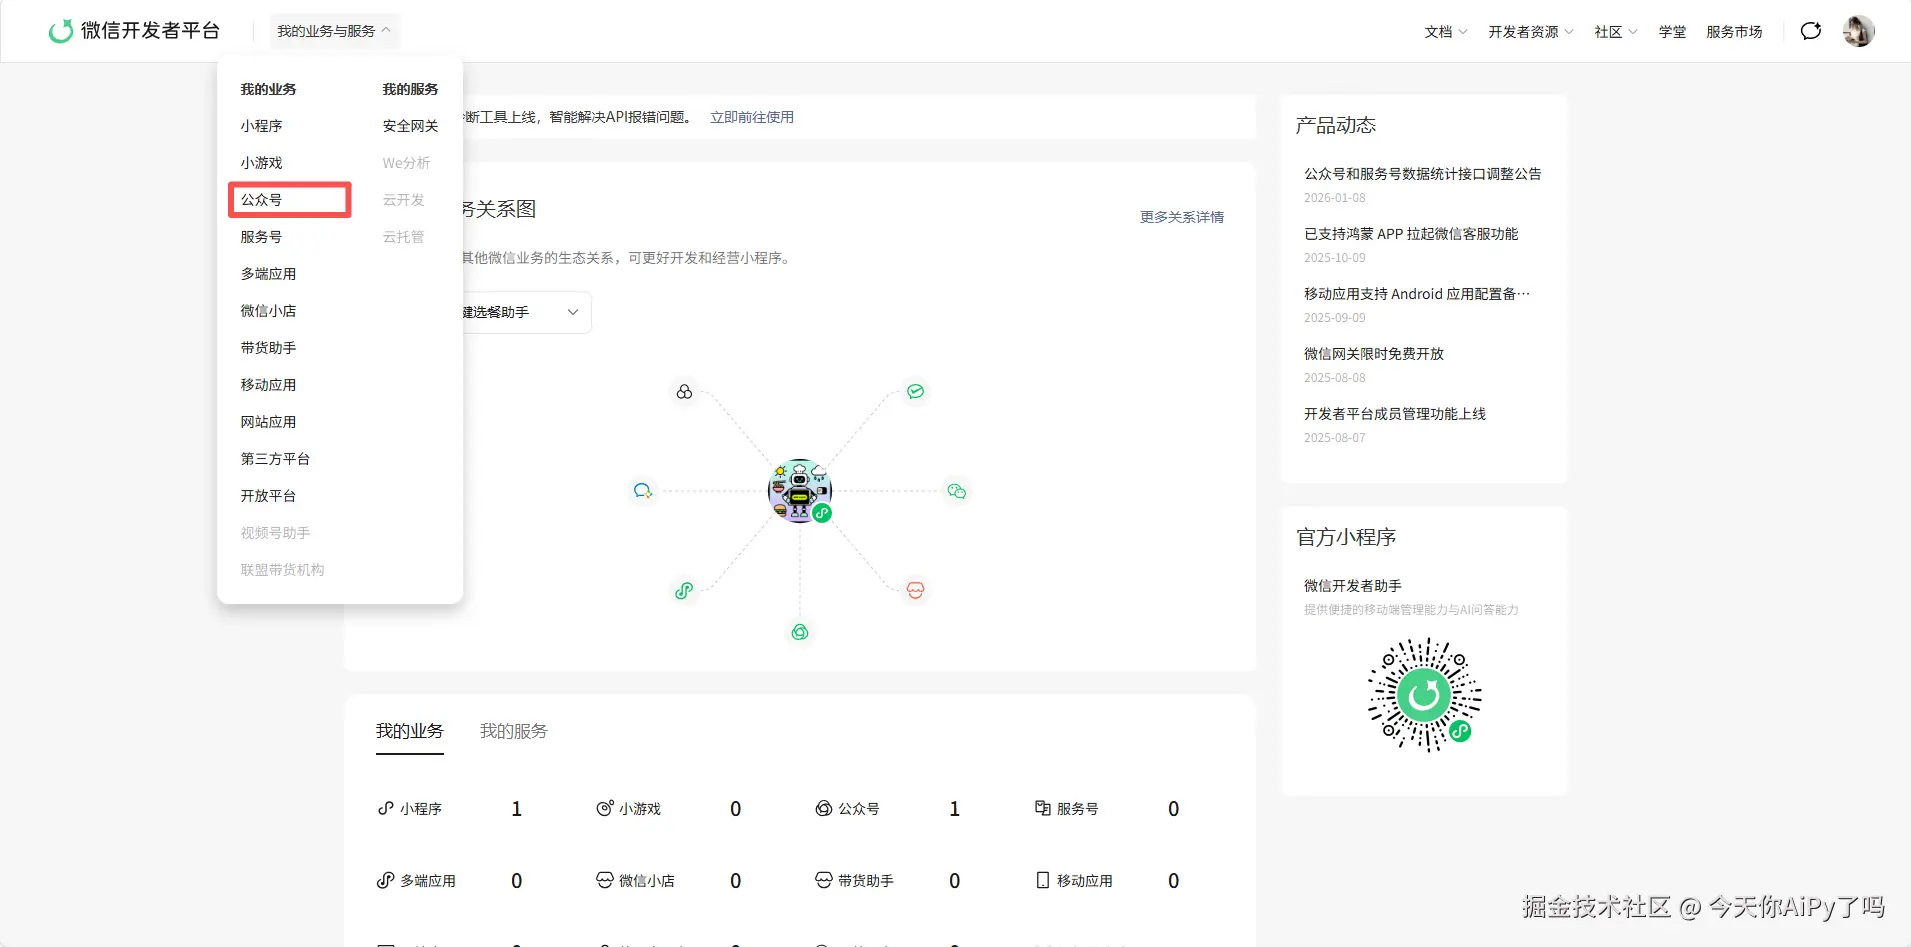Click the 多端应用 icon in the business list
1911x947 pixels.
point(385,880)
